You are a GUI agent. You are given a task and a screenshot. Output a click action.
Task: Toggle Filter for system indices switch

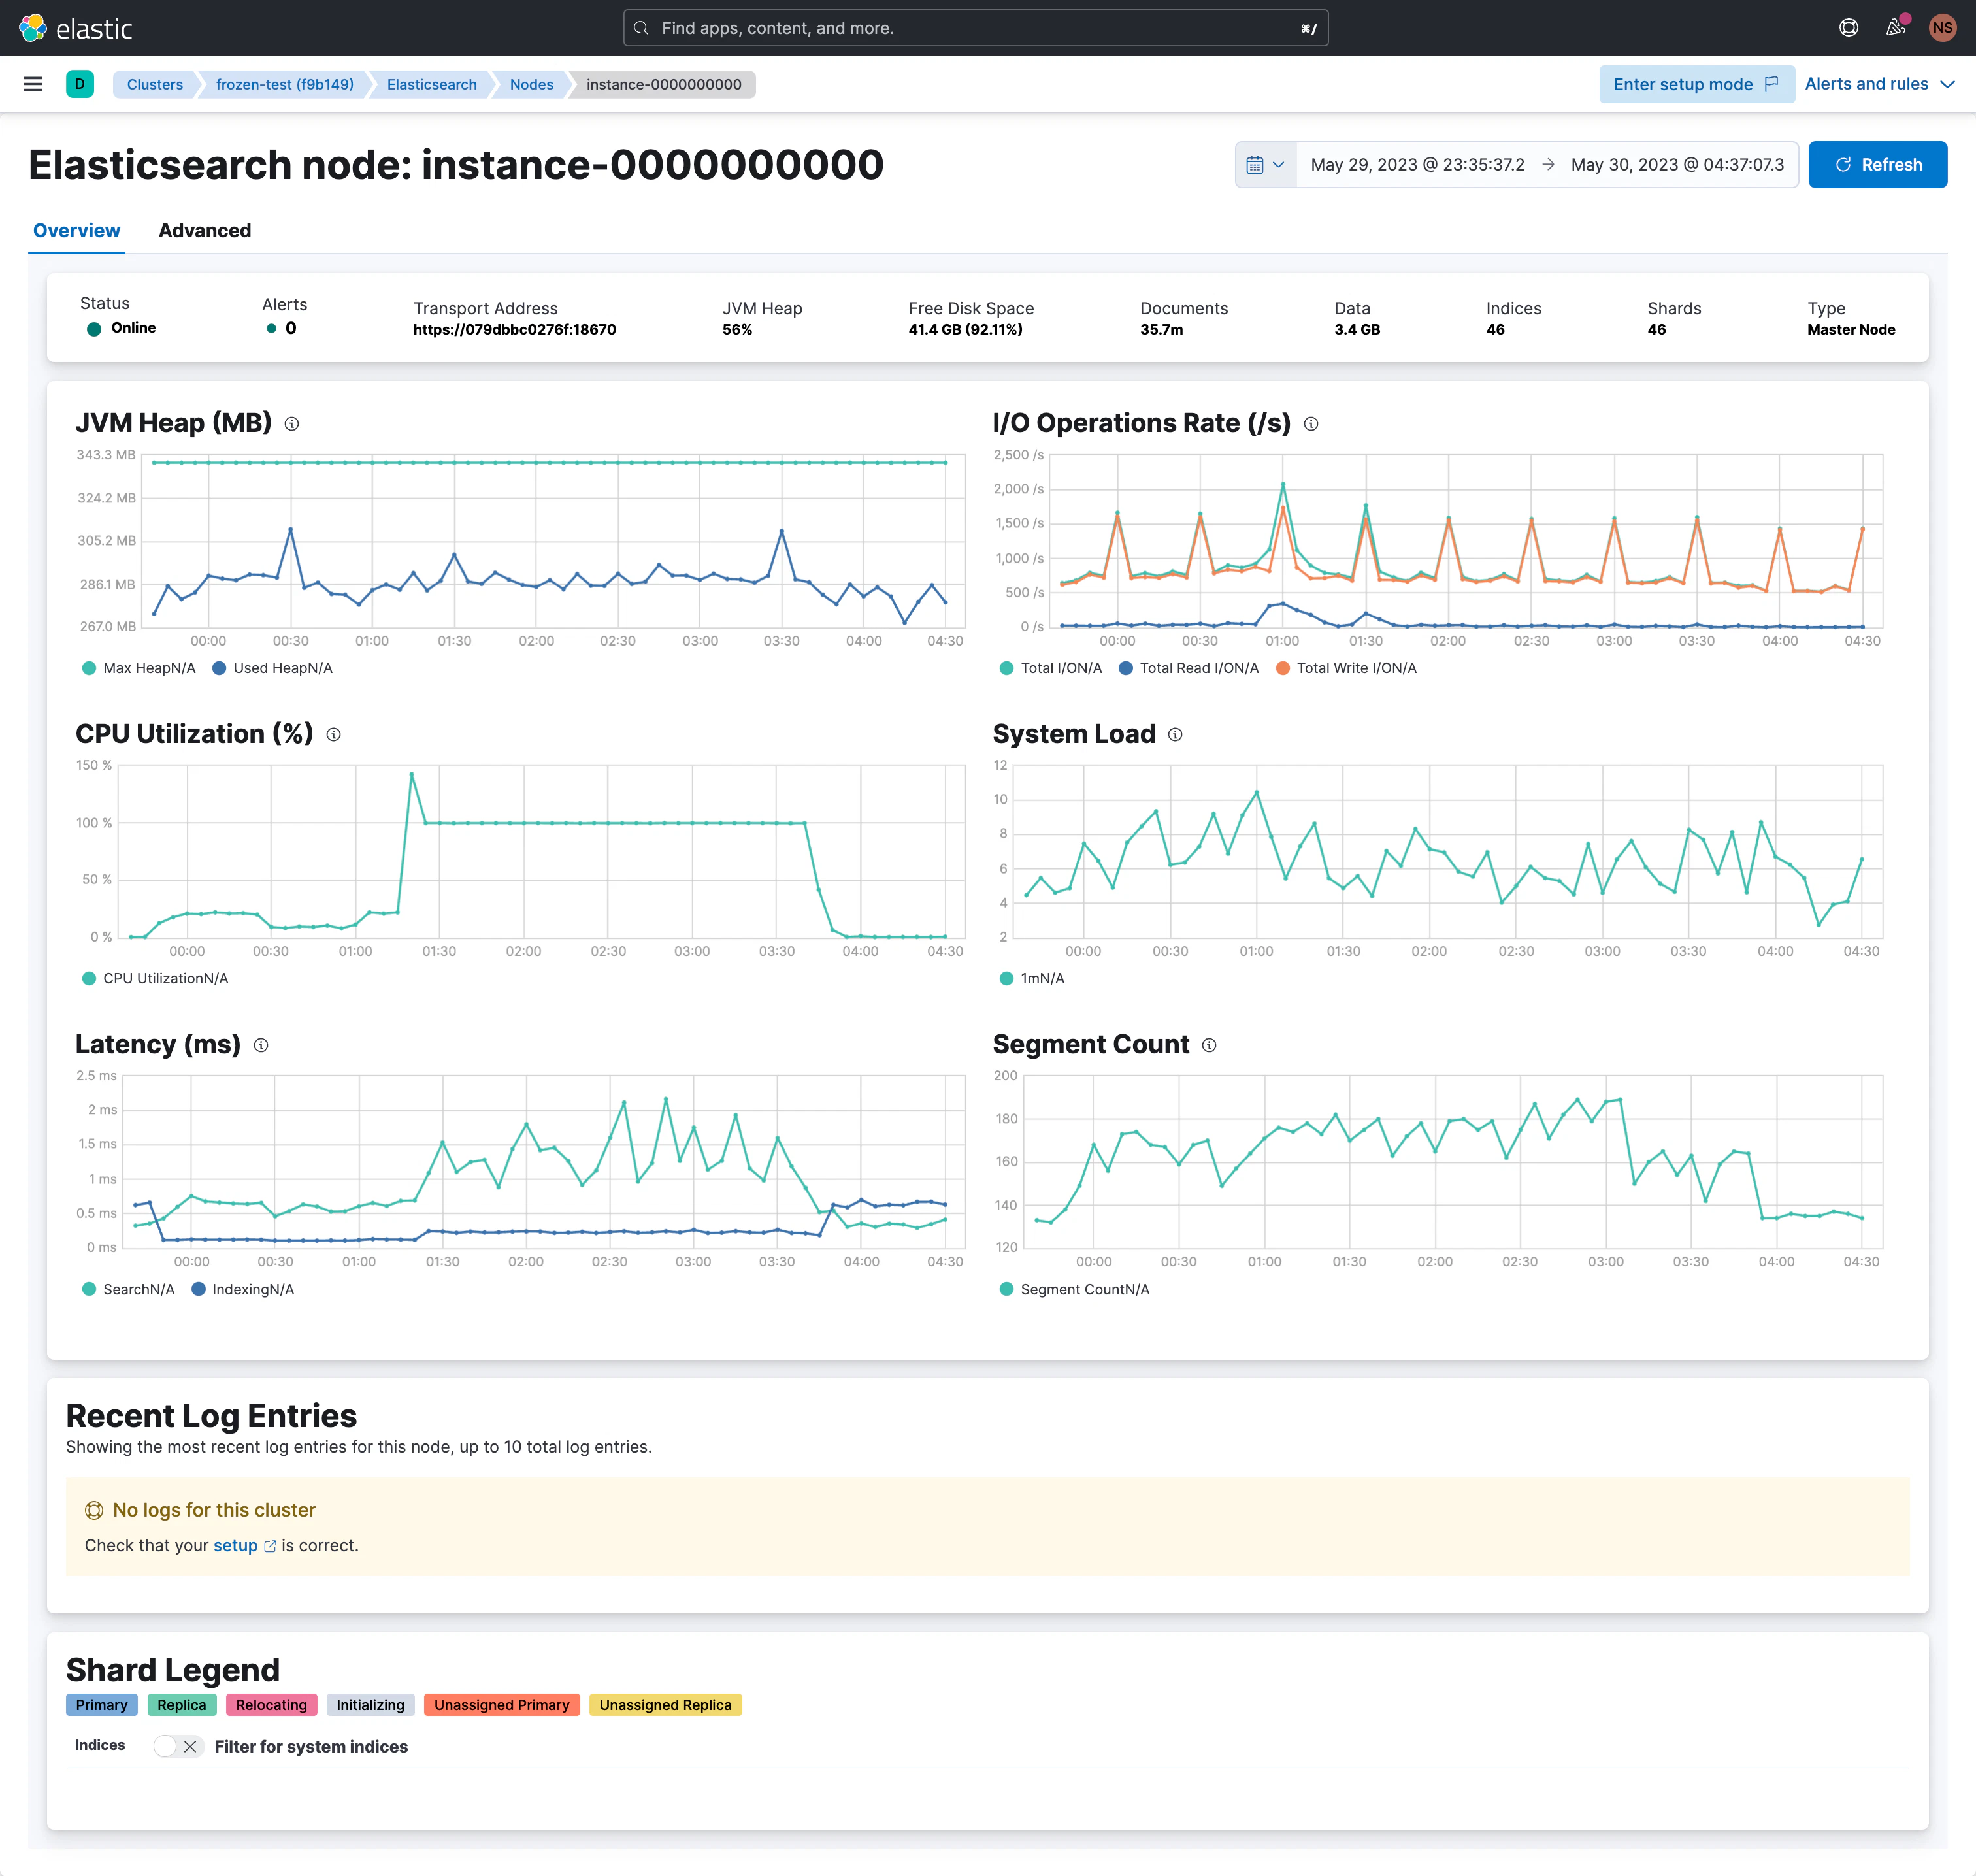[178, 1746]
